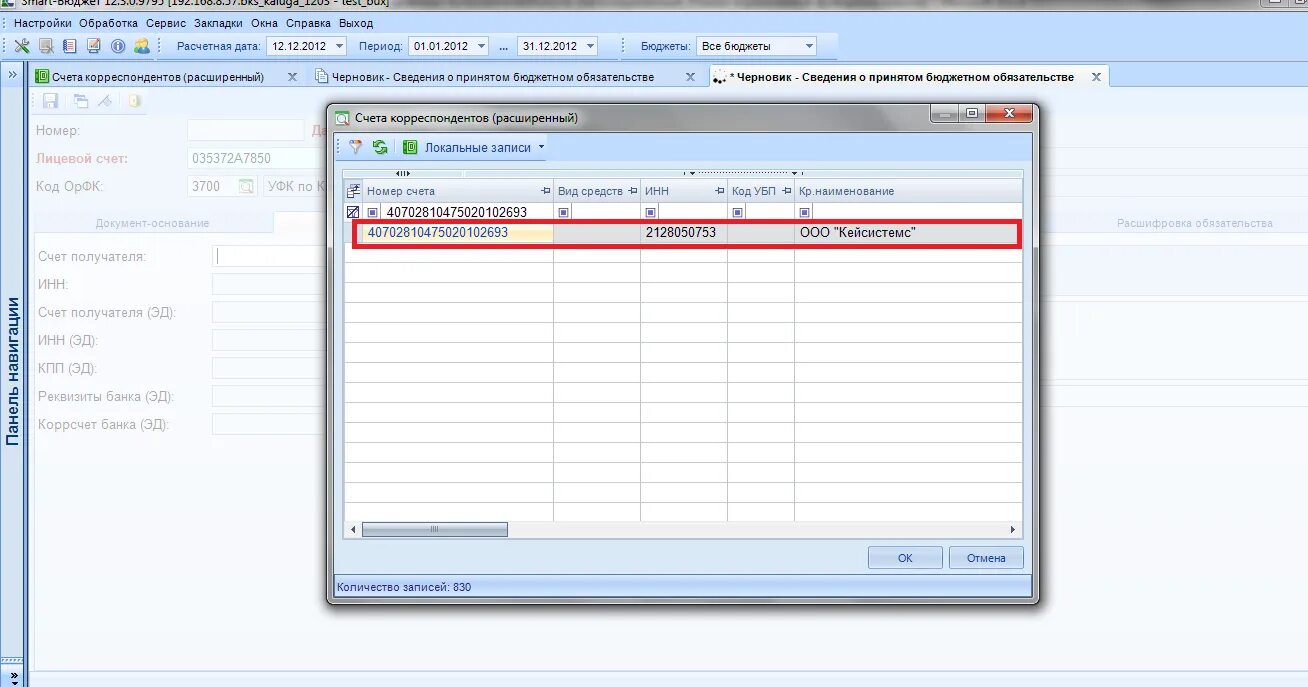Click the green refresh icon in dialog
The image size is (1308, 687).
[380, 147]
